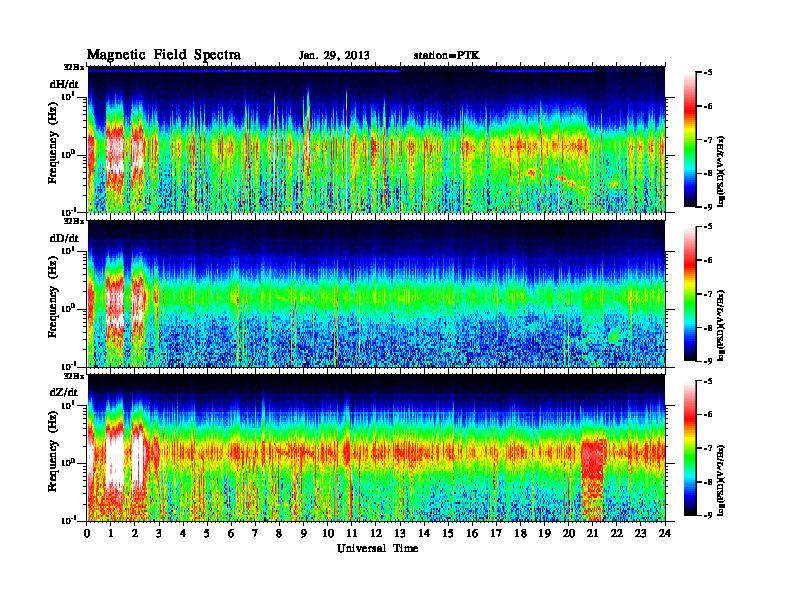Click hour 0 on the Universal Time axis

[87, 533]
